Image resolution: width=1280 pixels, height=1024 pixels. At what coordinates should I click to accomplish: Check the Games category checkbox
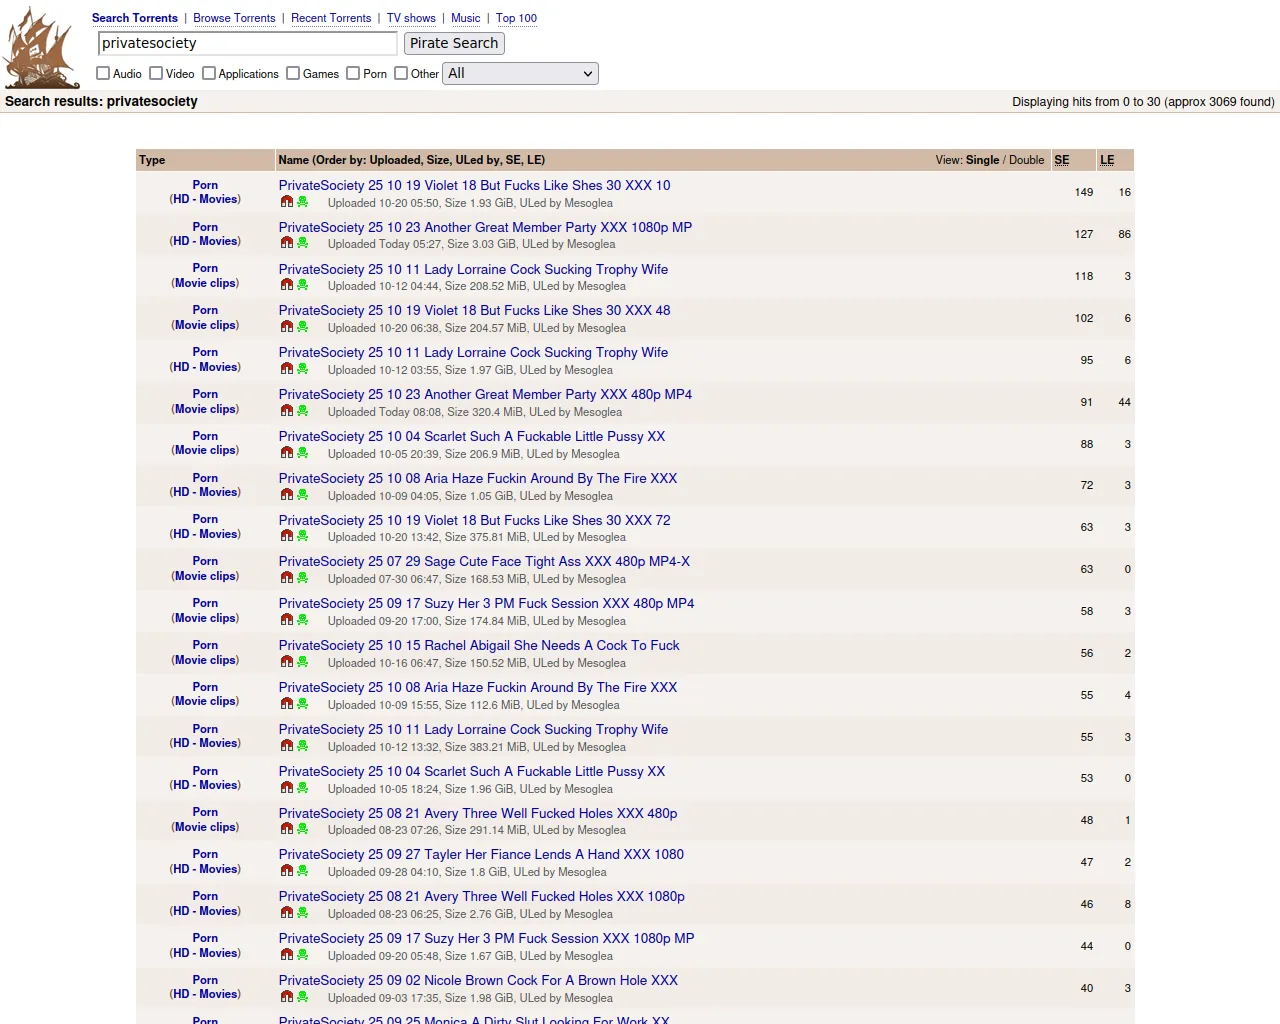click(293, 73)
